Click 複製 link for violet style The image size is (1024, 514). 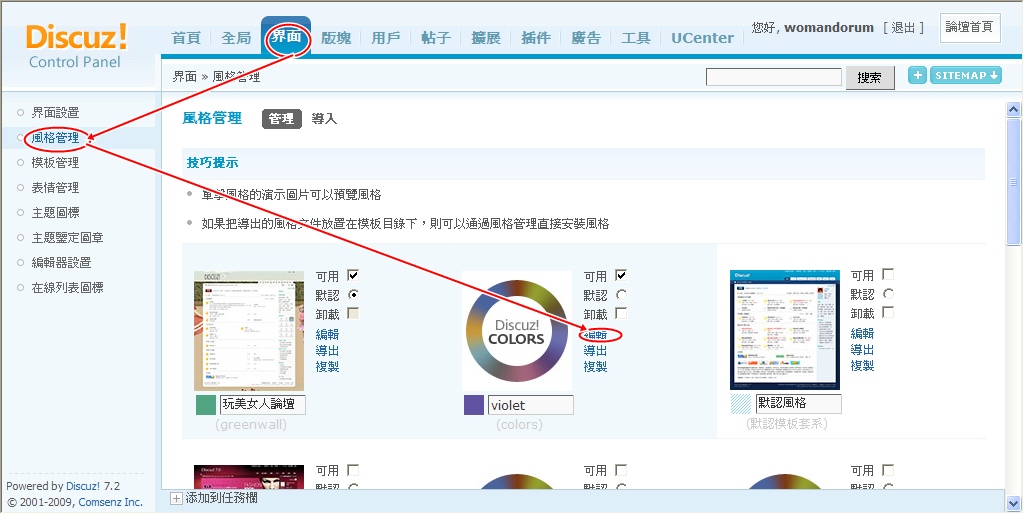(x=595, y=366)
